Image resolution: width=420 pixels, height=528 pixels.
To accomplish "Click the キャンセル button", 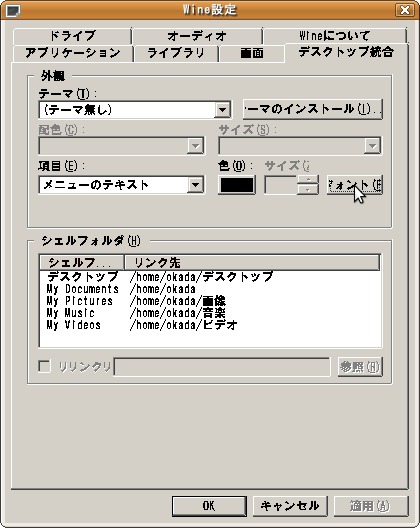I will [x=290, y=506].
